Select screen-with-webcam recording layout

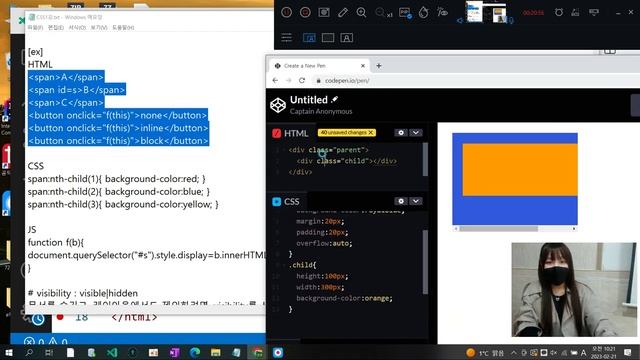[x=309, y=38]
